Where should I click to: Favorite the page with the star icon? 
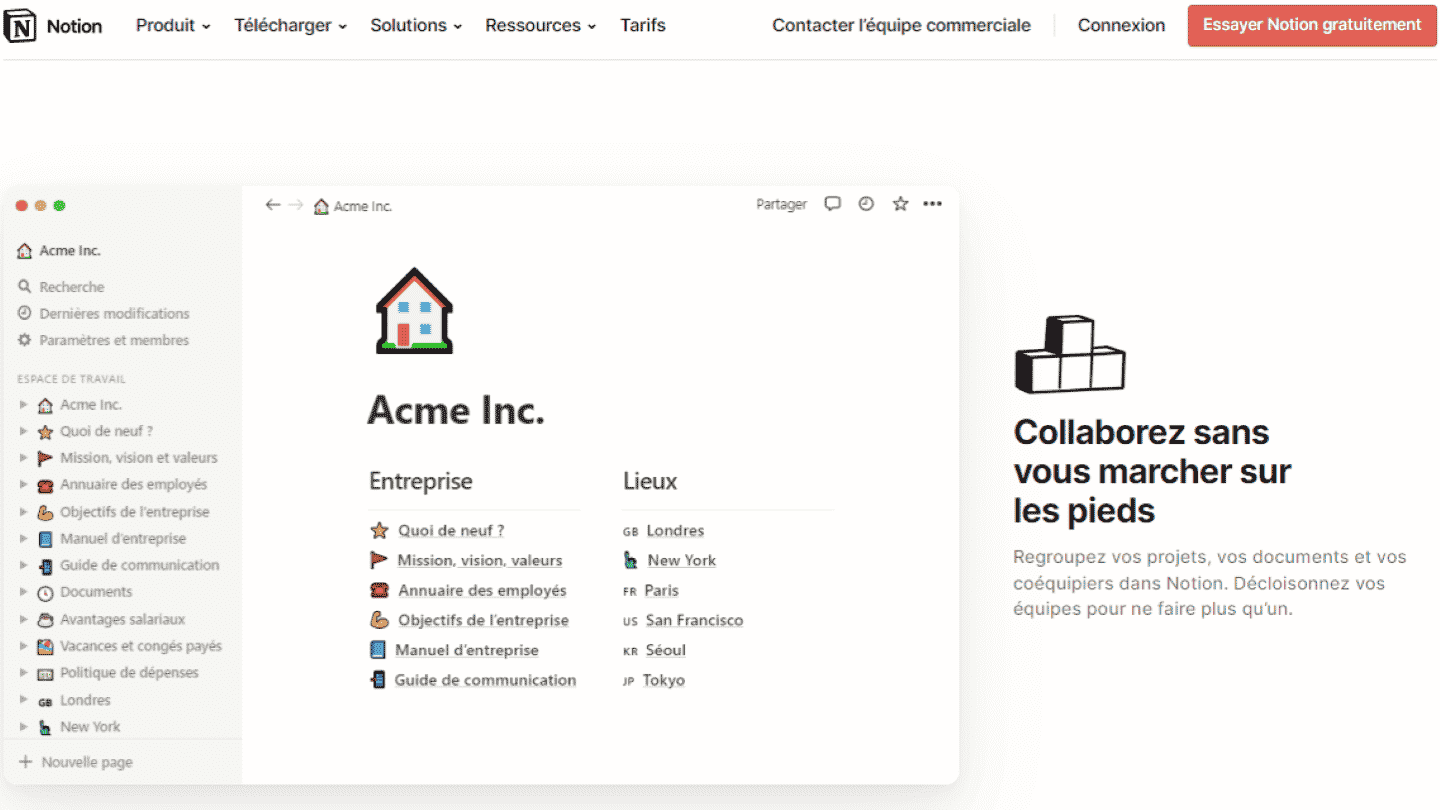click(x=900, y=204)
